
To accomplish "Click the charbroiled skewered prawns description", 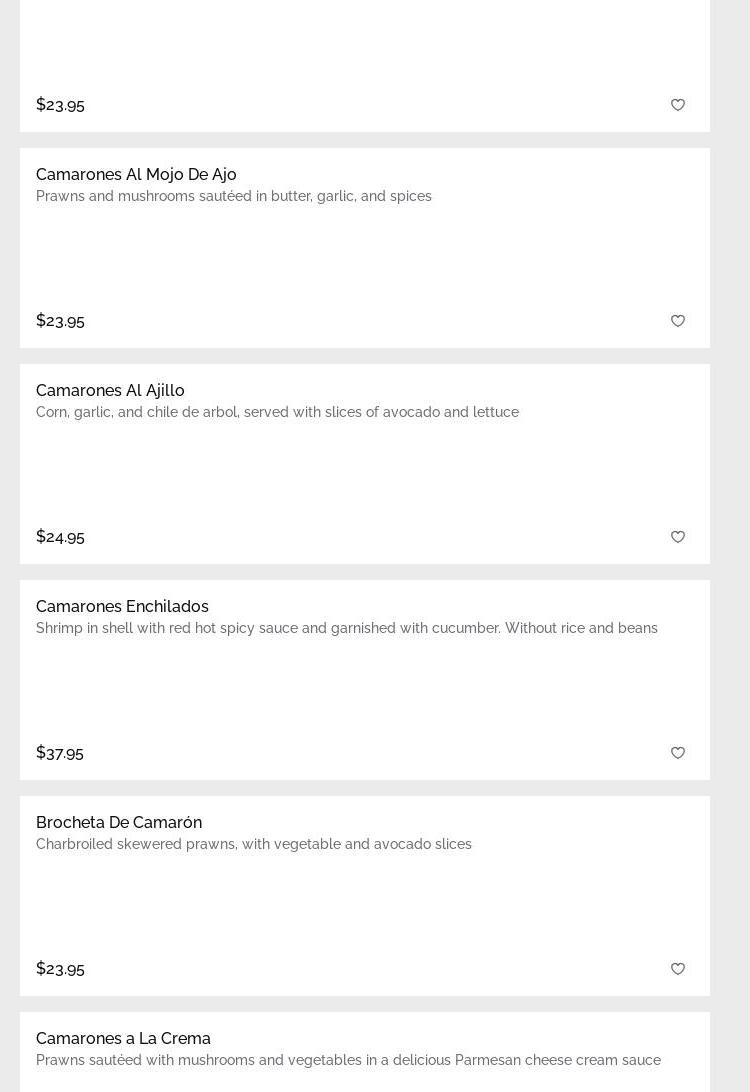I will (x=253, y=844).
